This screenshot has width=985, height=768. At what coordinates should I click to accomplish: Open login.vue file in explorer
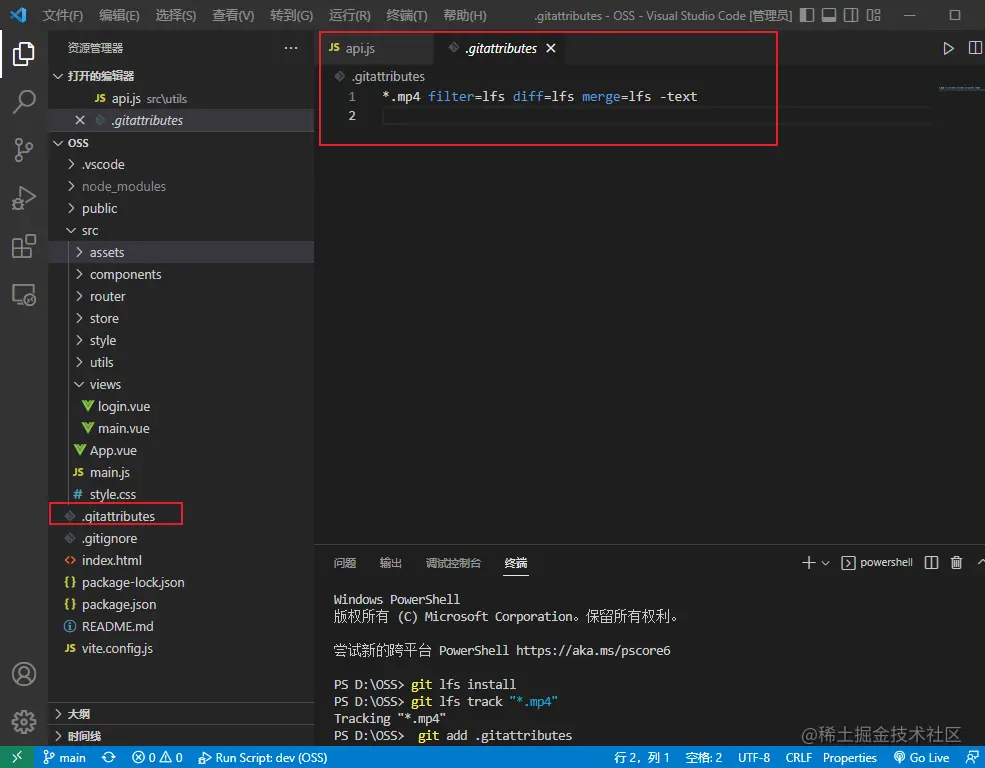[181, 406]
